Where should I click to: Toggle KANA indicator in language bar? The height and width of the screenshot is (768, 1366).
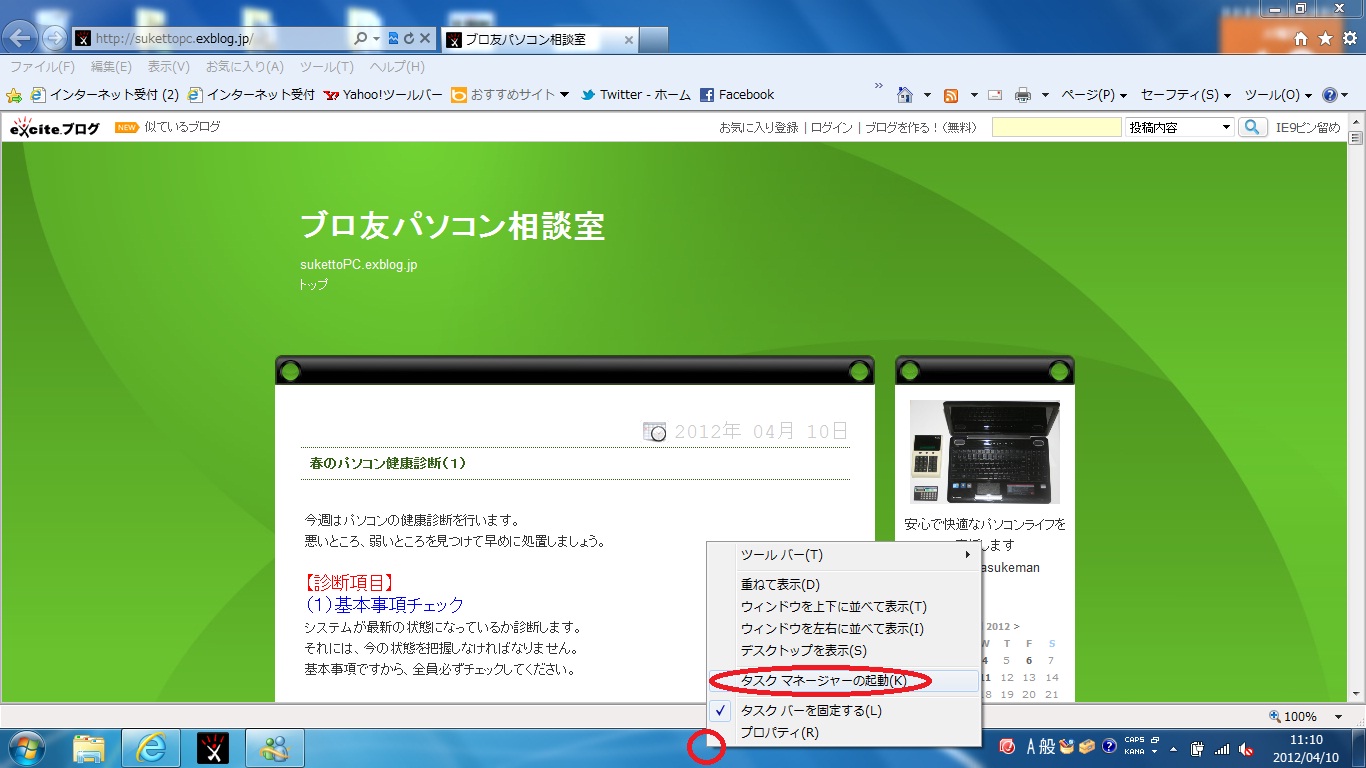click(1135, 752)
